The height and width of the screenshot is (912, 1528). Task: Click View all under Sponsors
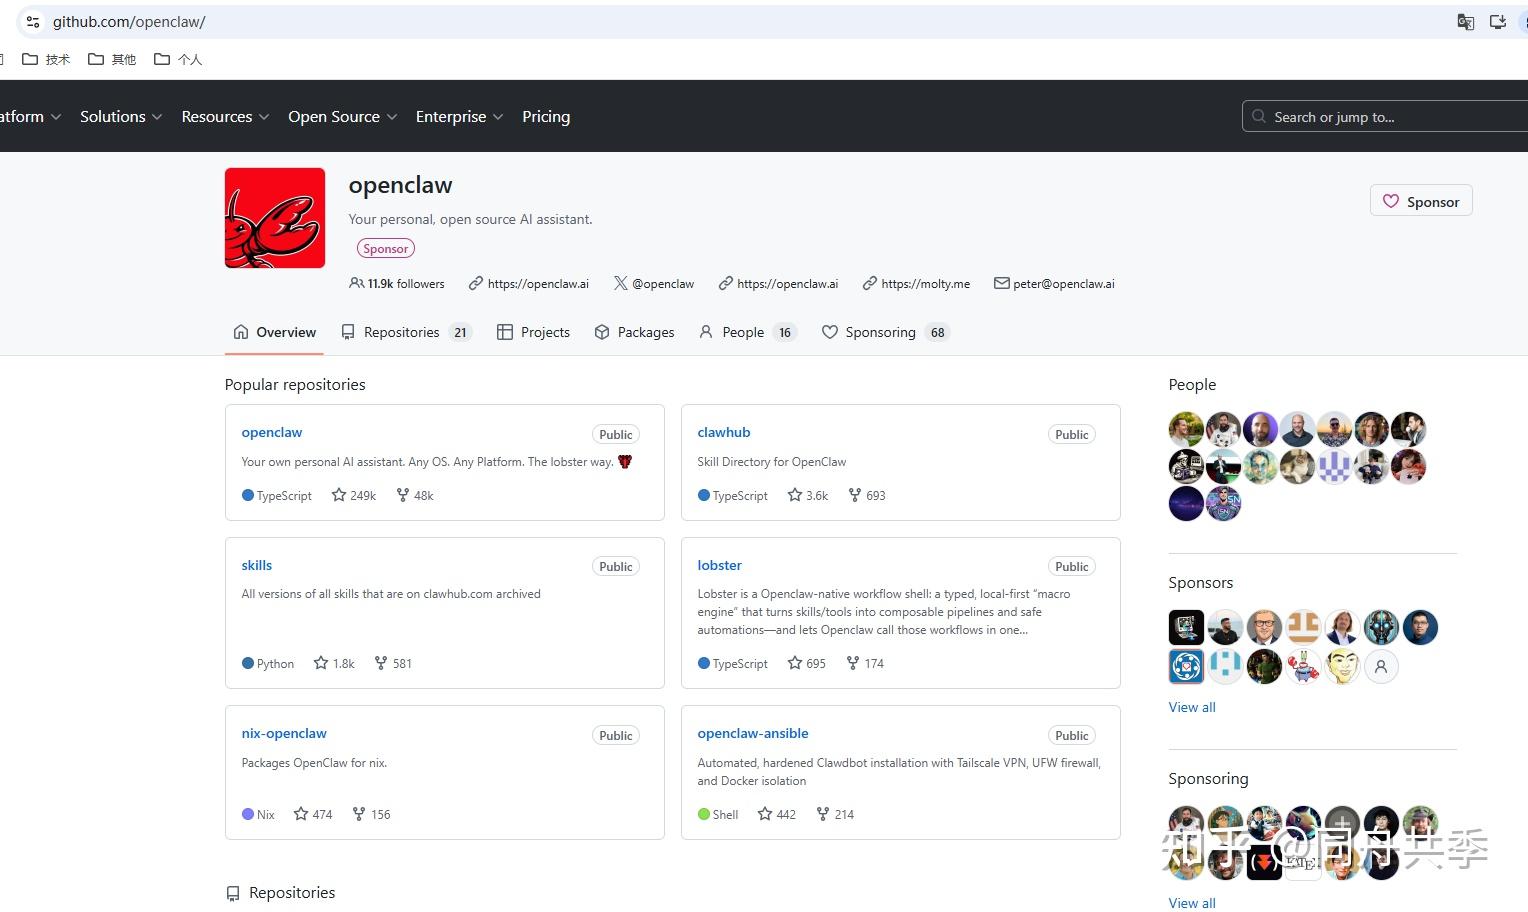click(1192, 707)
